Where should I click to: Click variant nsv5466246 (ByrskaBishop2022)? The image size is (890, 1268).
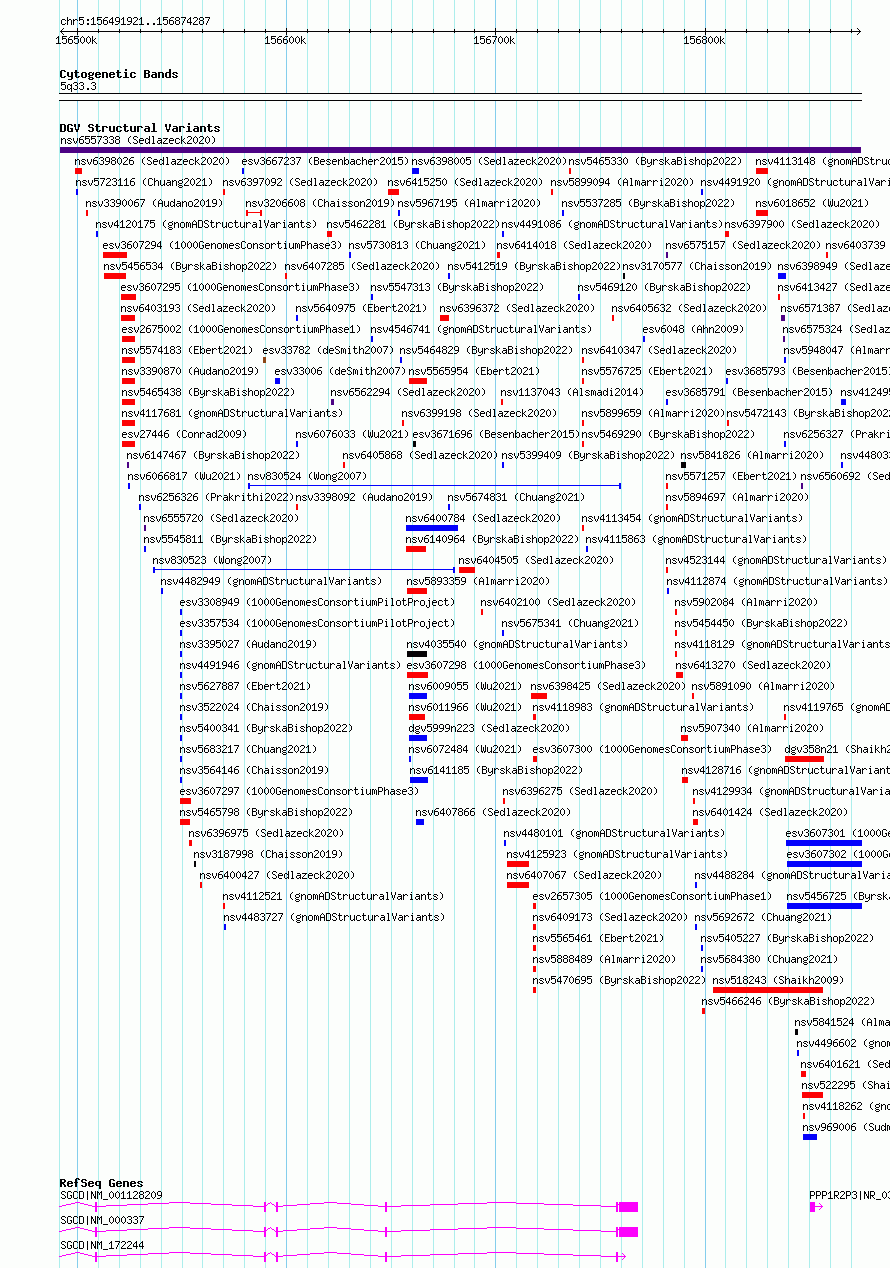click(x=788, y=1001)
